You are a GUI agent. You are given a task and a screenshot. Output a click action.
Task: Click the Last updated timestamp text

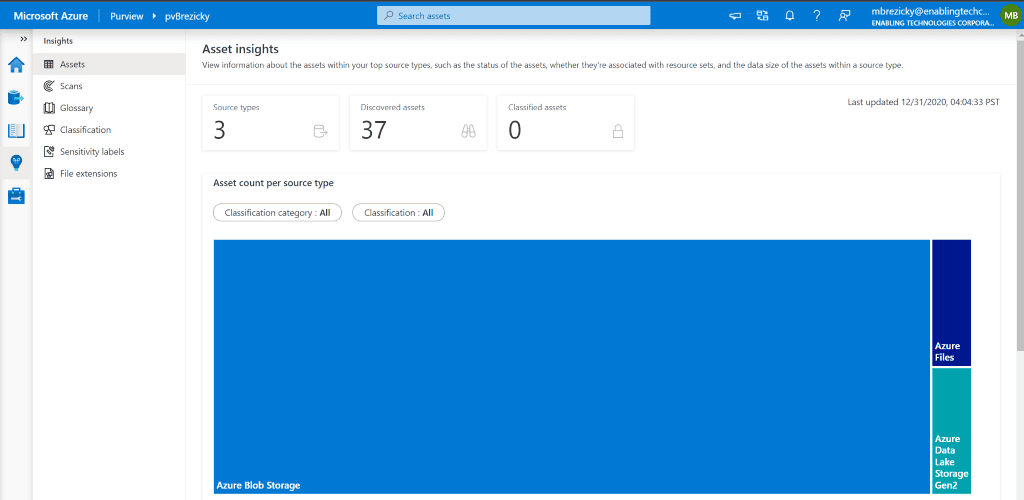(923, 102)
